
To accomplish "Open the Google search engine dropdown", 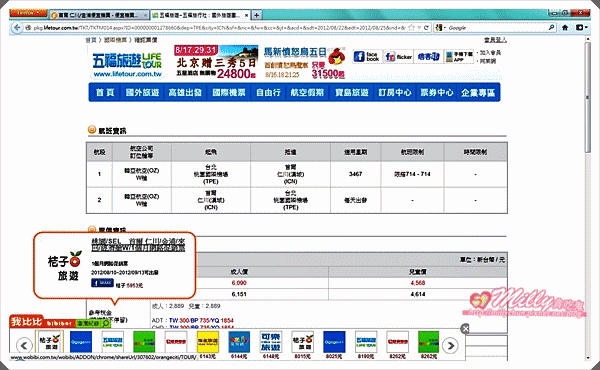I will (440, 28).
